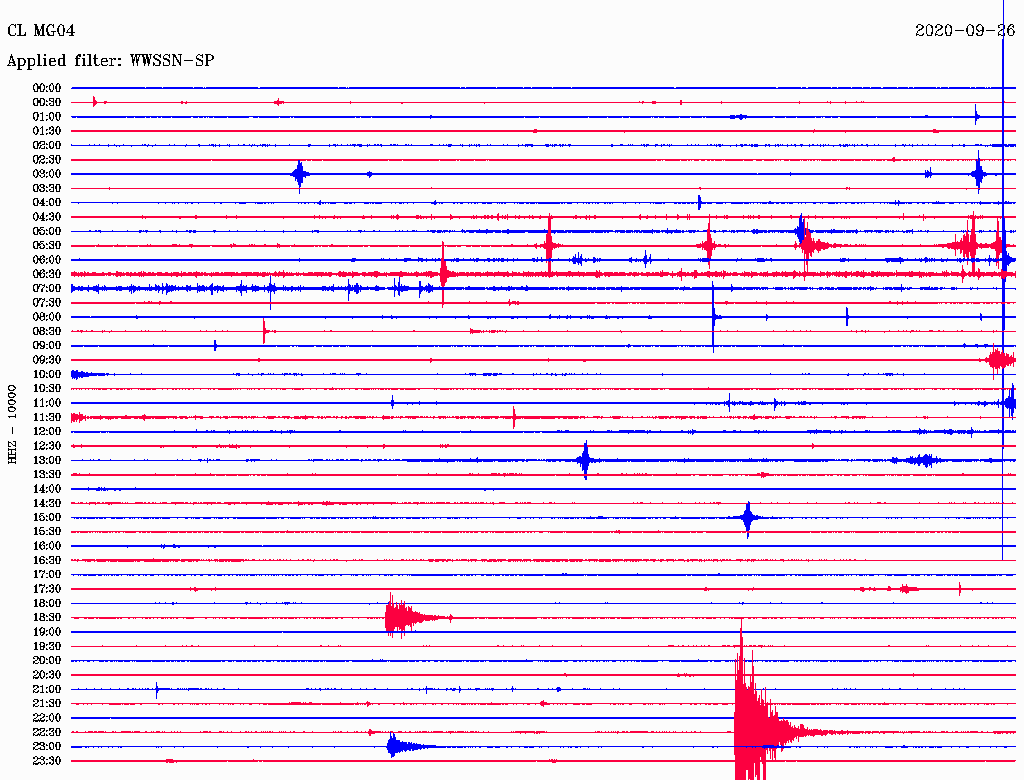Select the 11:00 time label
The width and height of the screenshot is (1024, 780).
[47, 403]
